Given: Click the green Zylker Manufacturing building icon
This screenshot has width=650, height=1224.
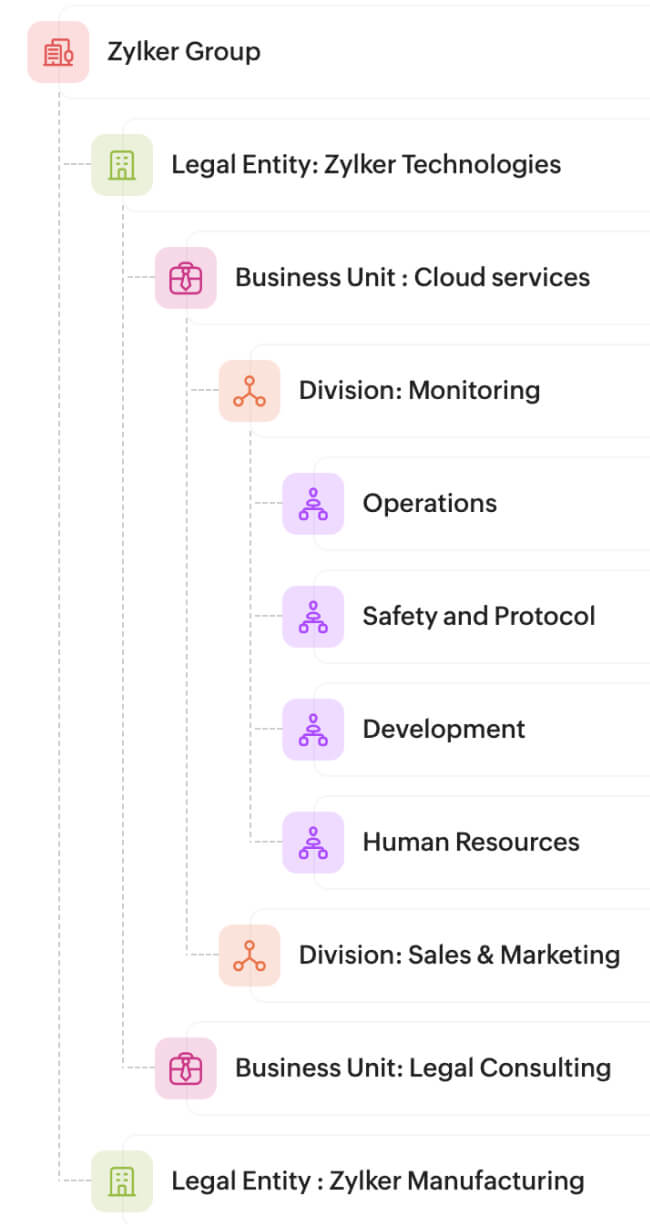Looking at the screenshot, I should (x=122, y=1181).
